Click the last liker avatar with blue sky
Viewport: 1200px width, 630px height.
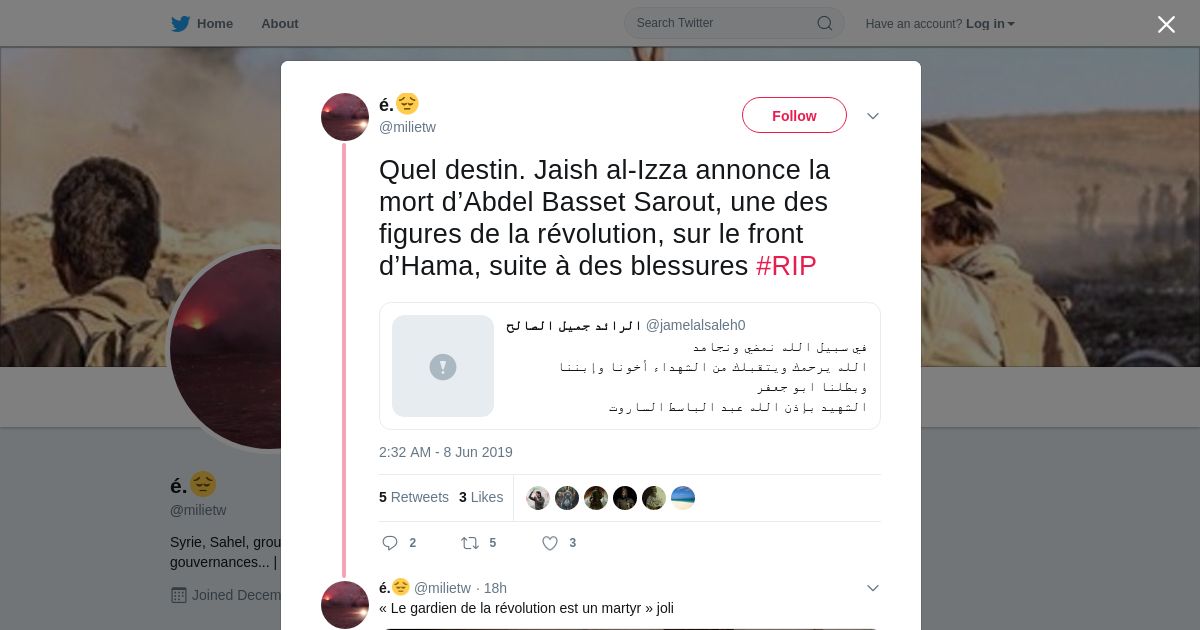point(683,498)
